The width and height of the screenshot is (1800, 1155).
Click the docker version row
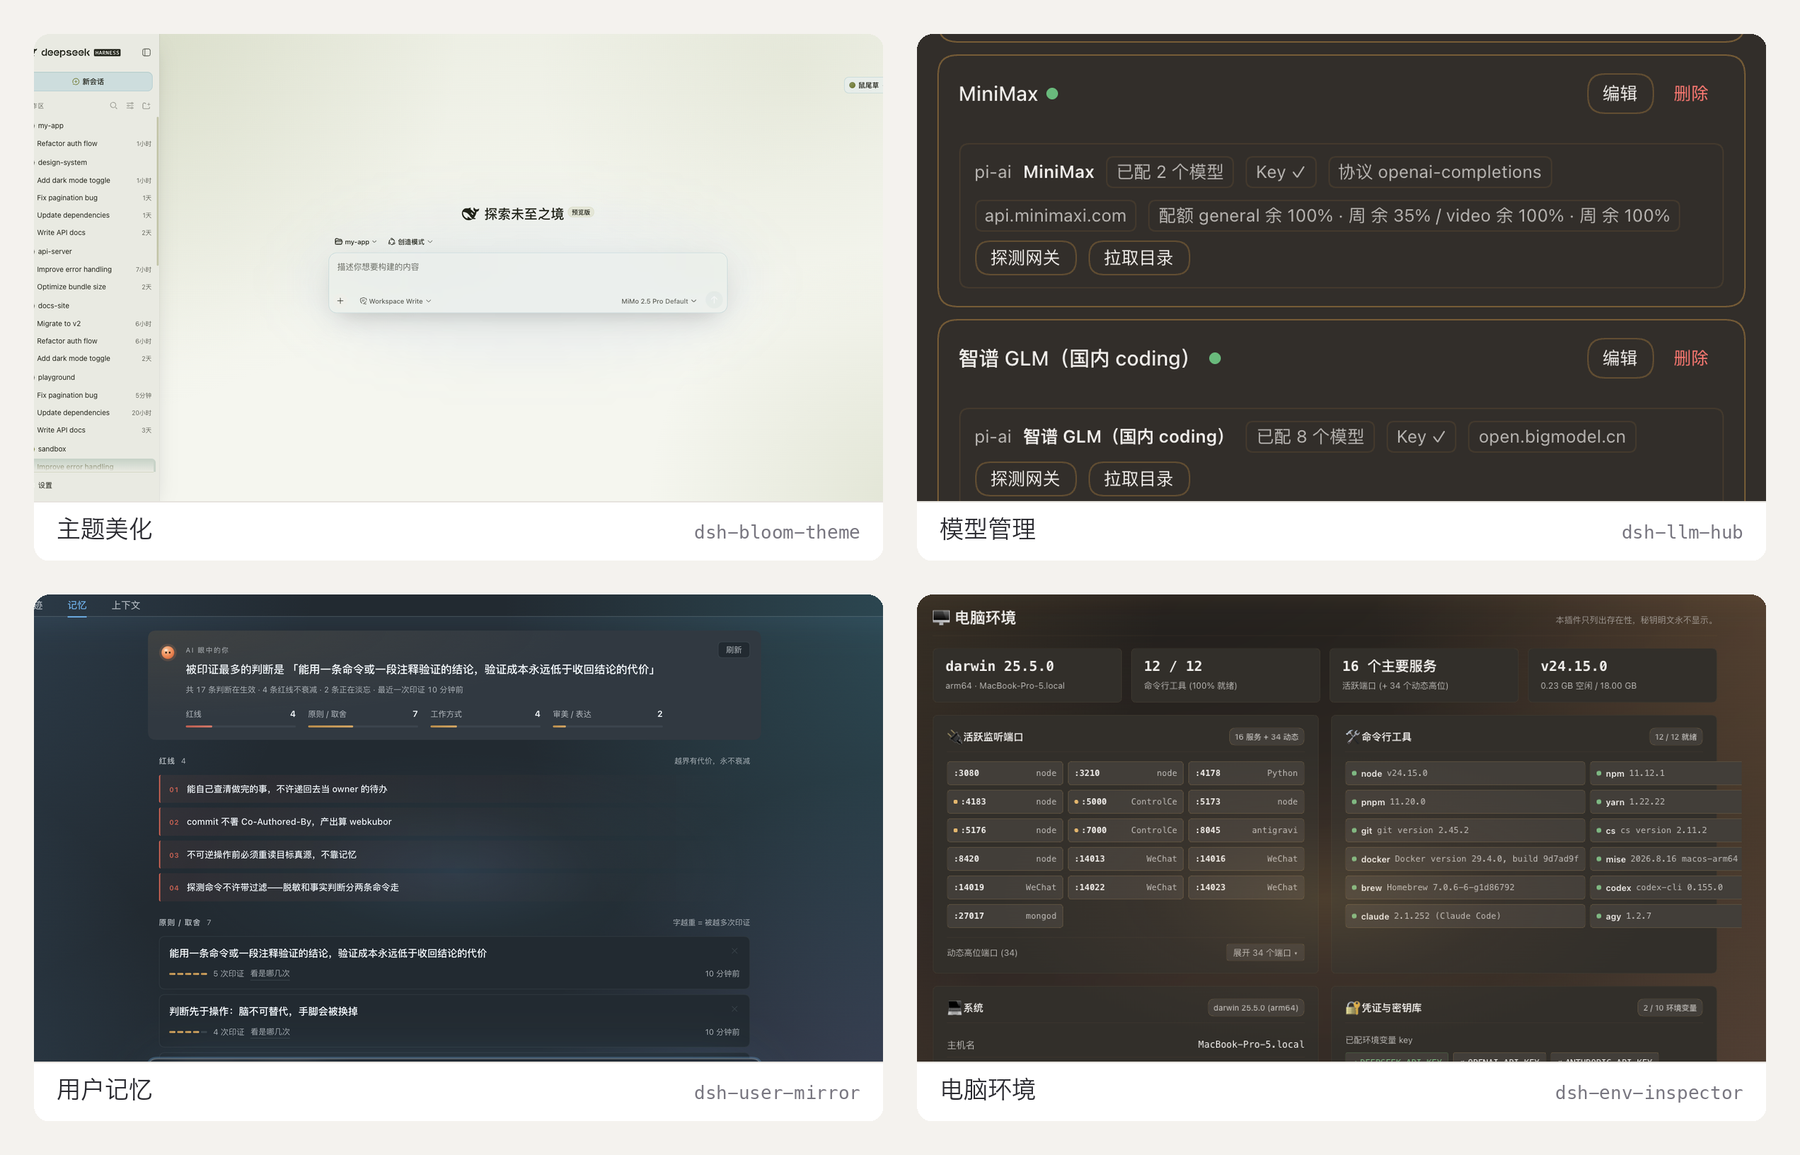click(x=1465, y=859)
